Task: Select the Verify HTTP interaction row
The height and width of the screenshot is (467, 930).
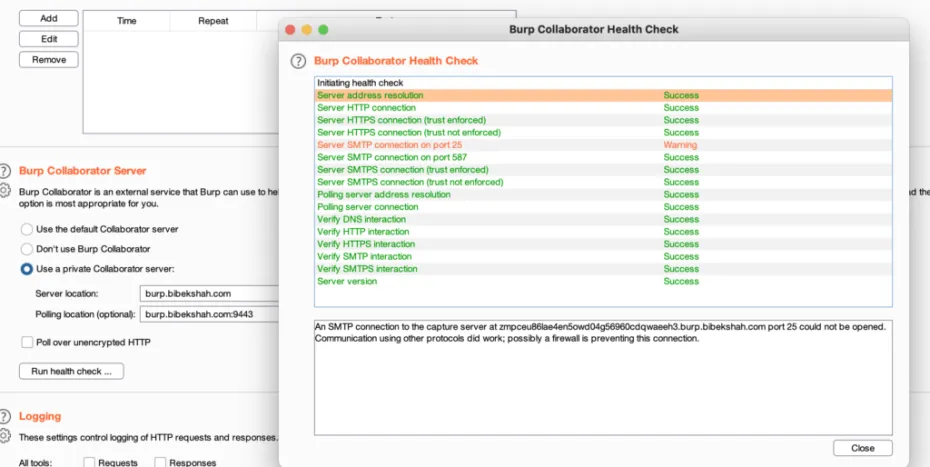Action: (603, 231)
